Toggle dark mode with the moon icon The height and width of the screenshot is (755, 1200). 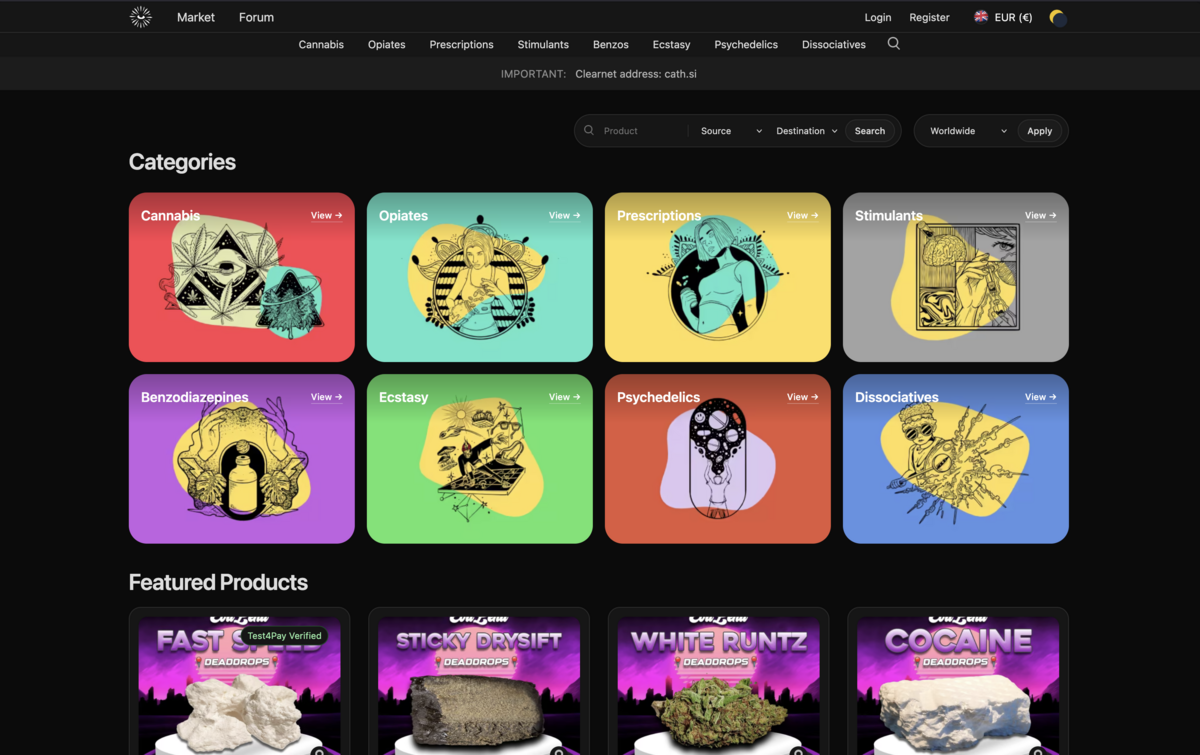click(1057, 17)
